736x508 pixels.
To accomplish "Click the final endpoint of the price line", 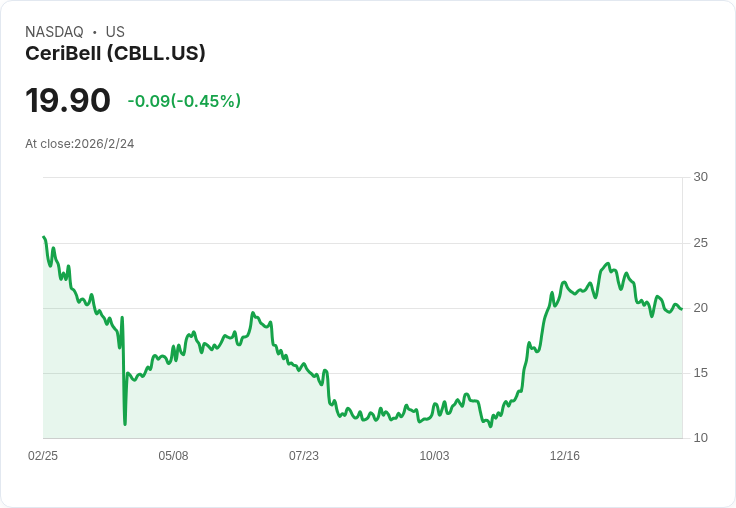I will 682,309.
